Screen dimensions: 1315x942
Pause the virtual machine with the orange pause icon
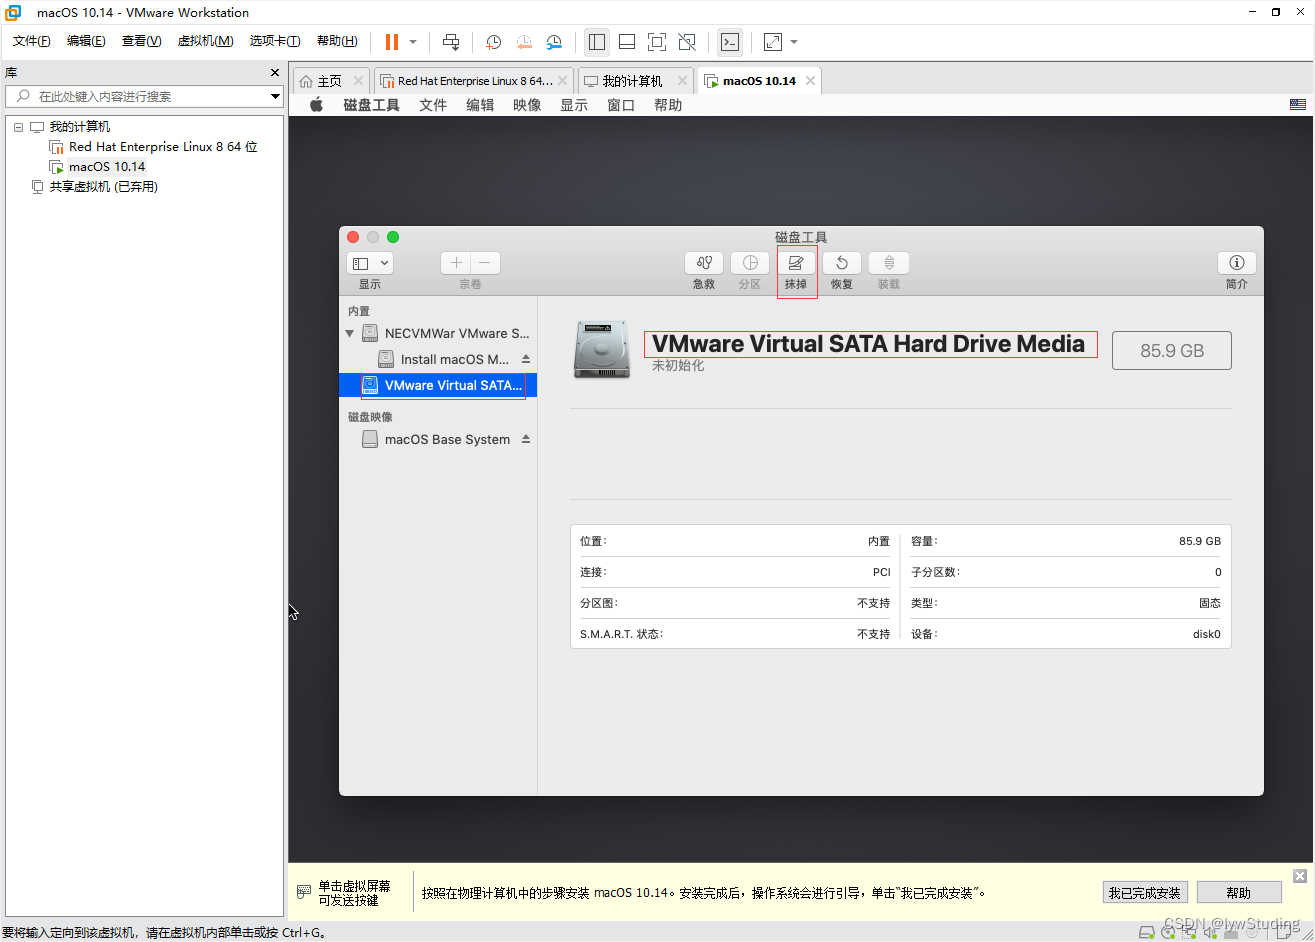(392, 42)
